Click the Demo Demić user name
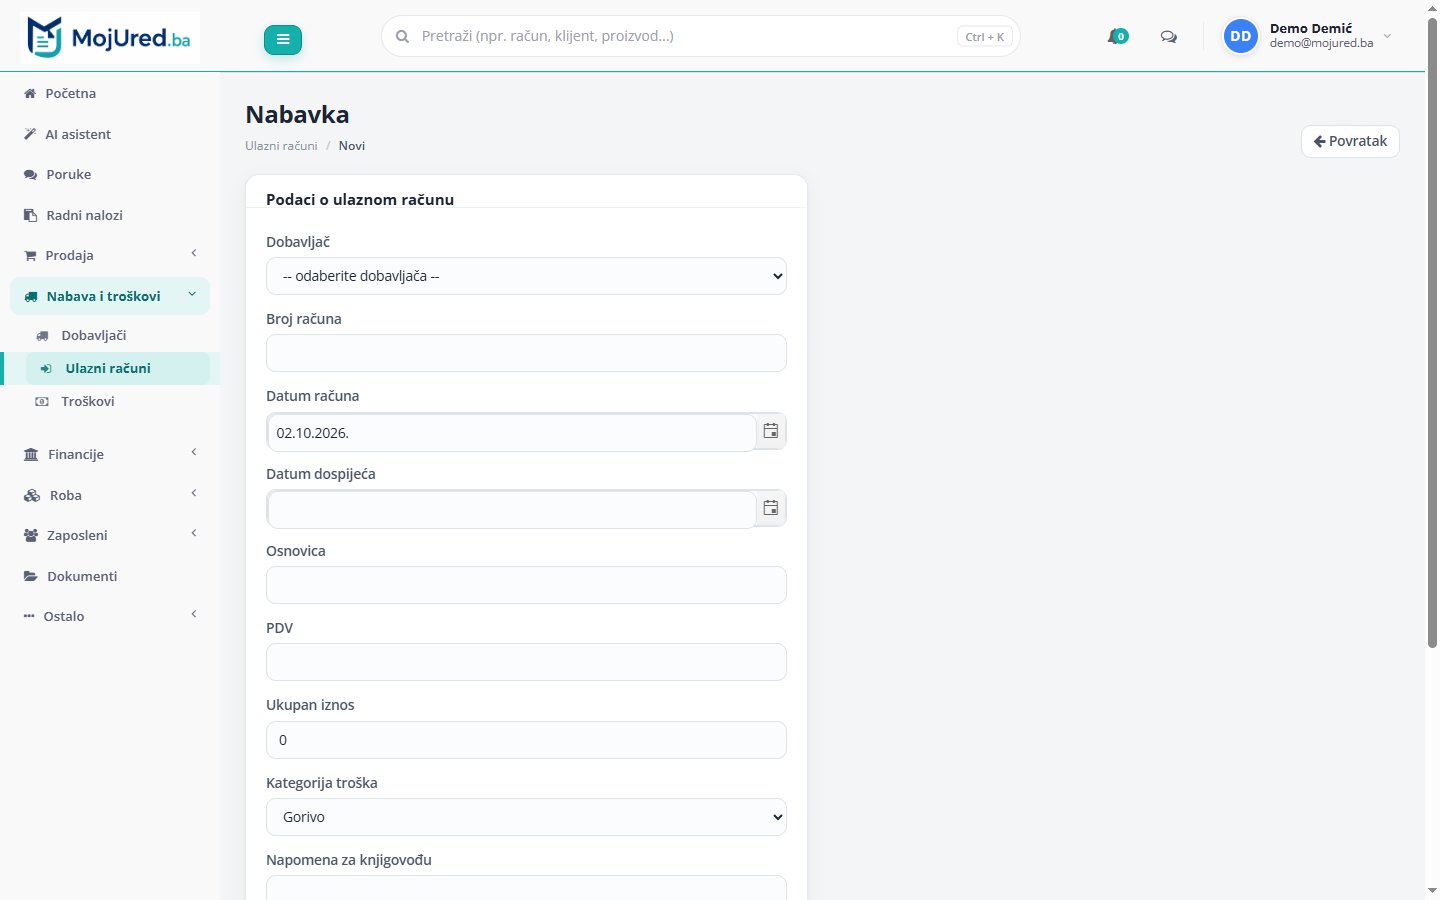The height and width of the screenshot is (900, 1440). (1311, 28)
